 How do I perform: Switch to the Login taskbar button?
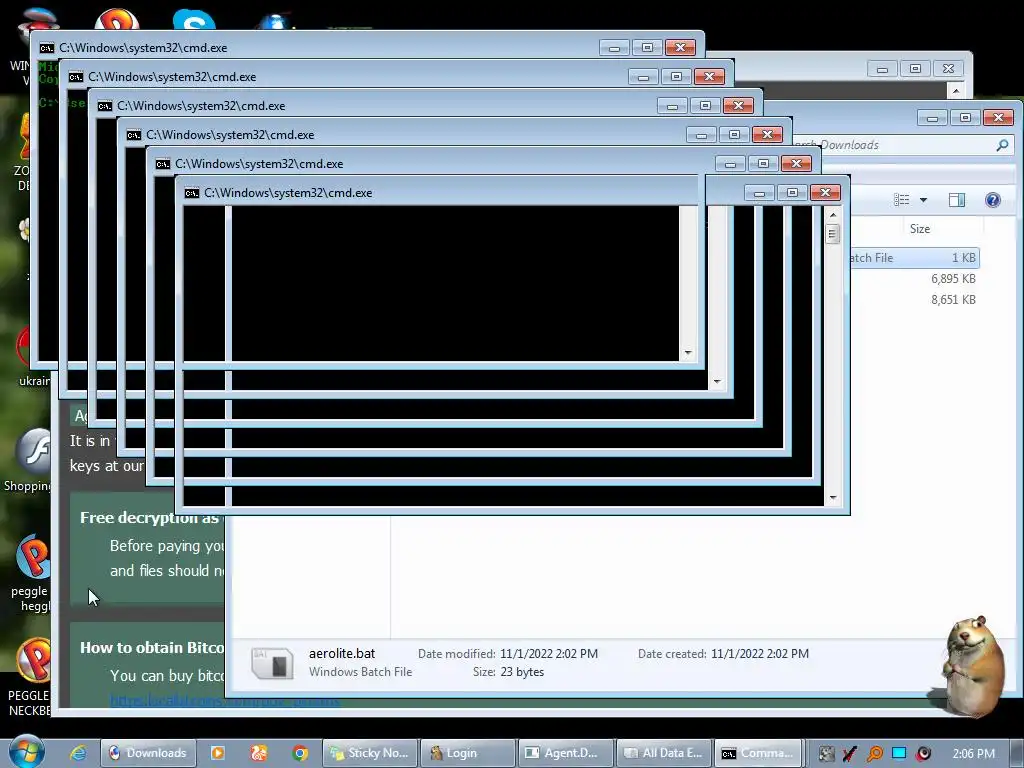(x=468, y=753)
